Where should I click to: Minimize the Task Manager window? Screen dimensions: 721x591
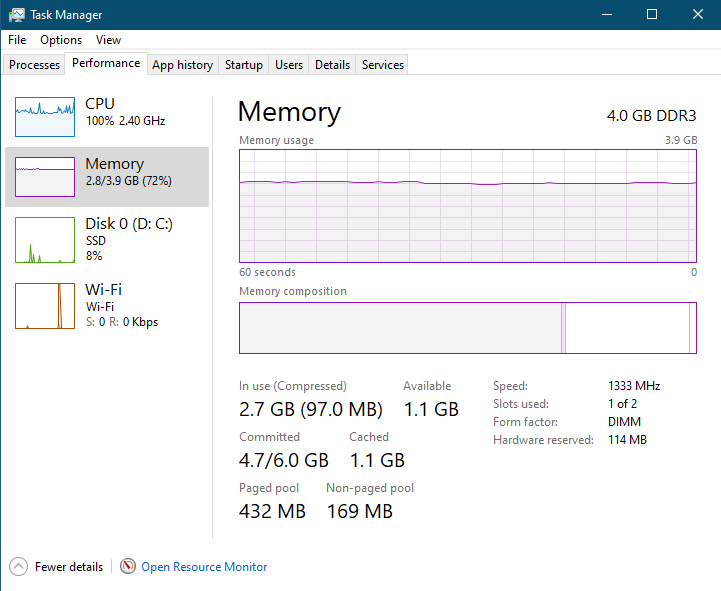coord(607,15)
